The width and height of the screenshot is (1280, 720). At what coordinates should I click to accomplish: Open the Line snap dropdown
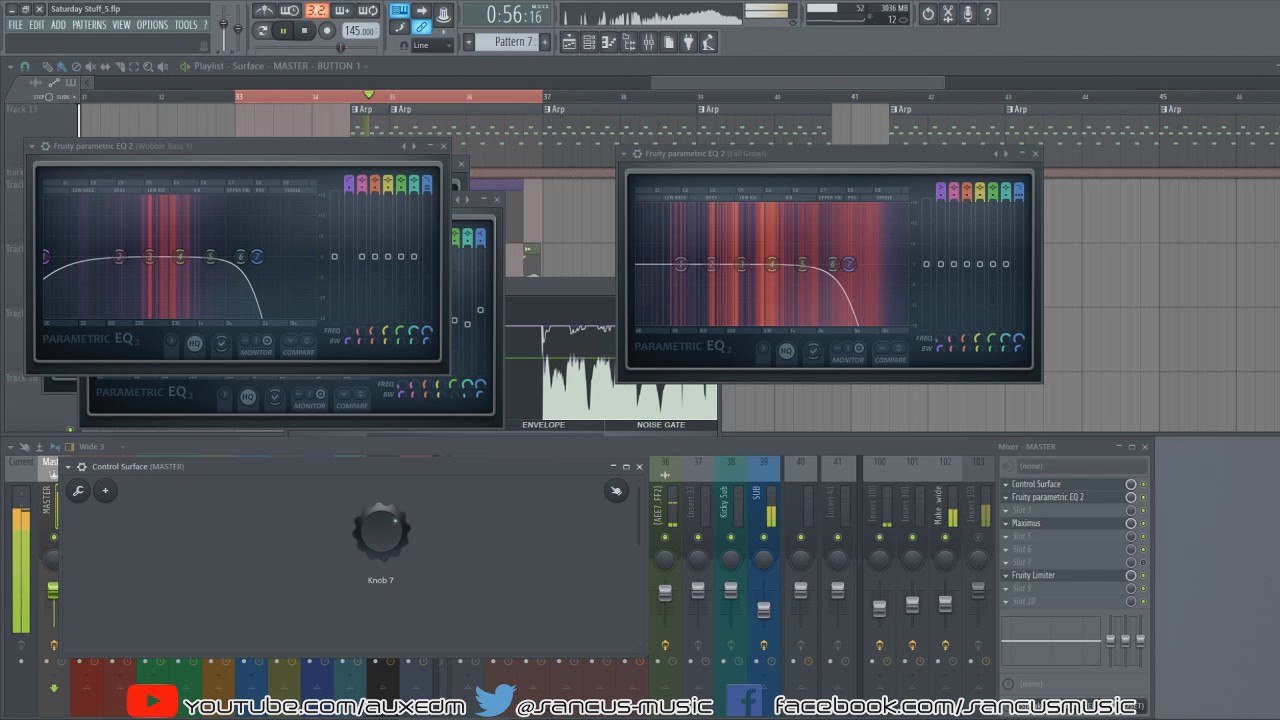433,45
